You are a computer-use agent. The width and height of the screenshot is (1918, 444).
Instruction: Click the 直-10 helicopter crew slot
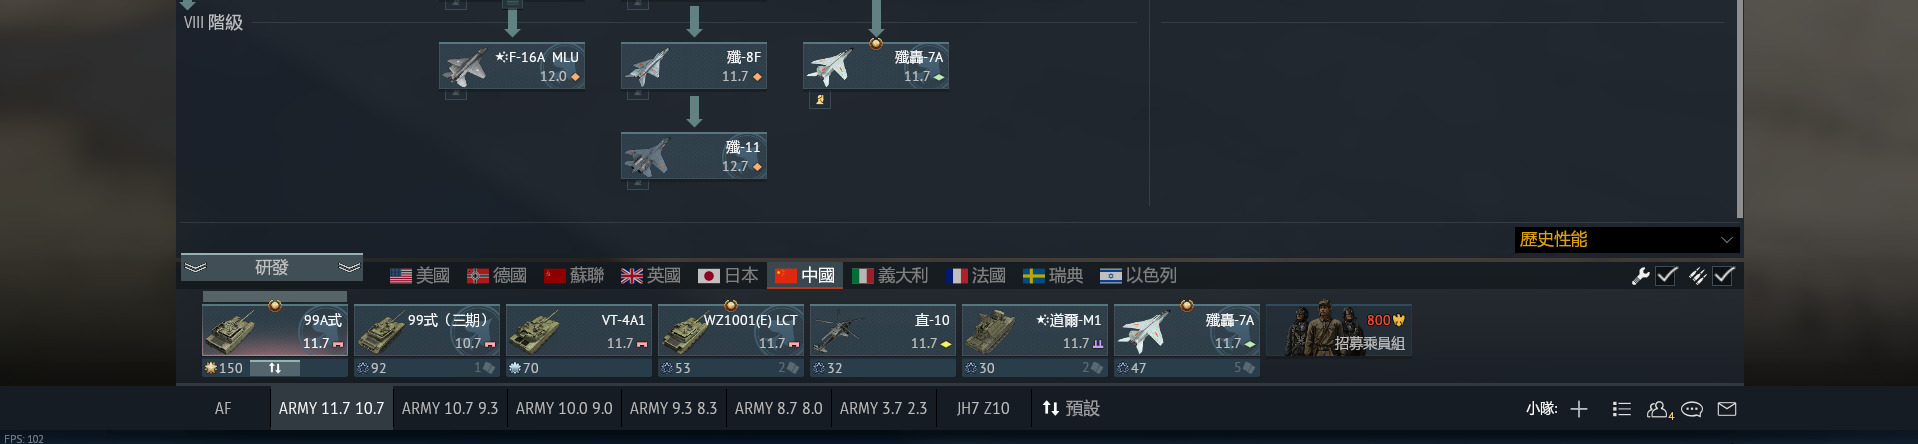tap(883, 340)
